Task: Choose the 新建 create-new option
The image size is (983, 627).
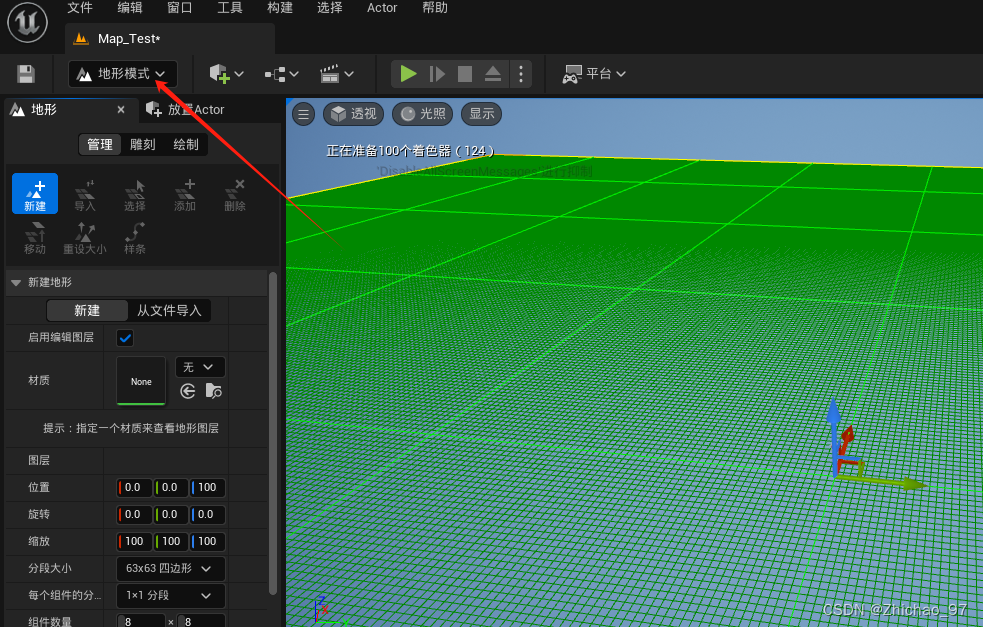Action: pyautogui.click(x=87, y=311)
